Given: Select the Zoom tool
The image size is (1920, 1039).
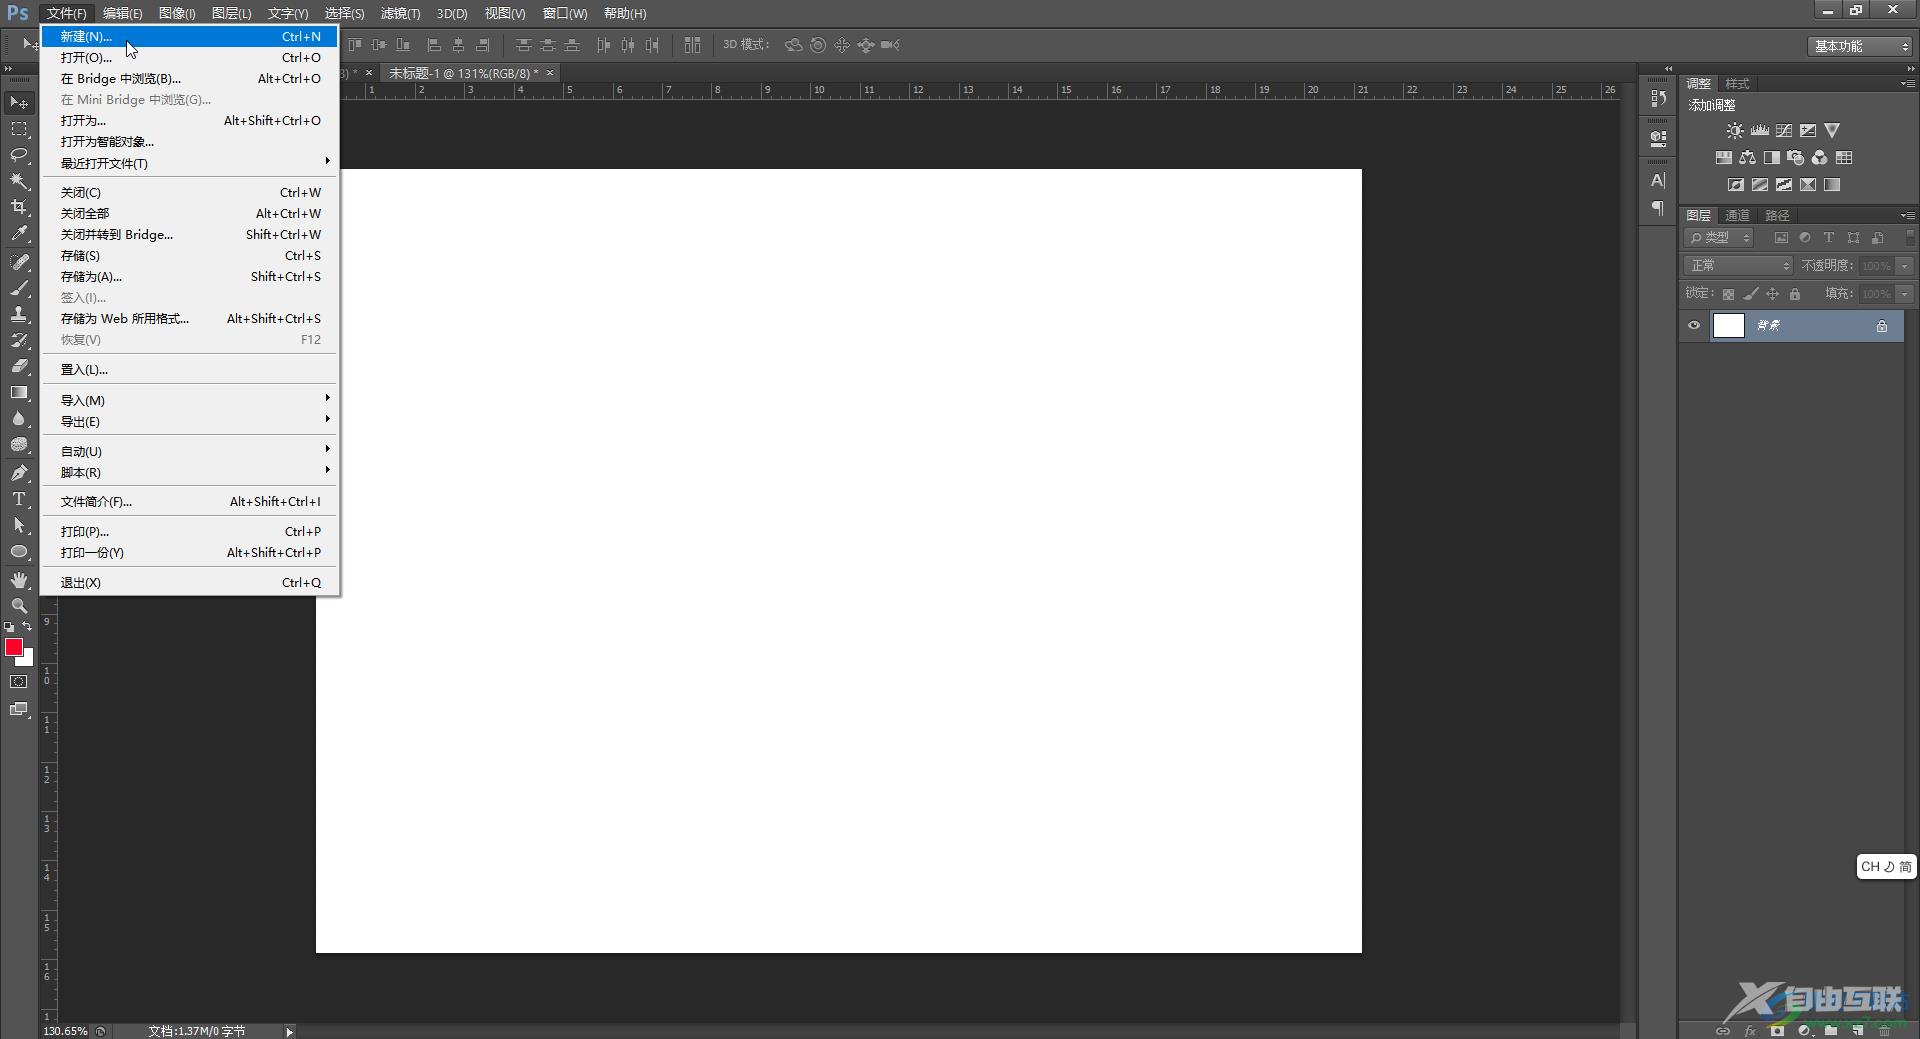Looking at the screenshot, I should tap(19, 606).
